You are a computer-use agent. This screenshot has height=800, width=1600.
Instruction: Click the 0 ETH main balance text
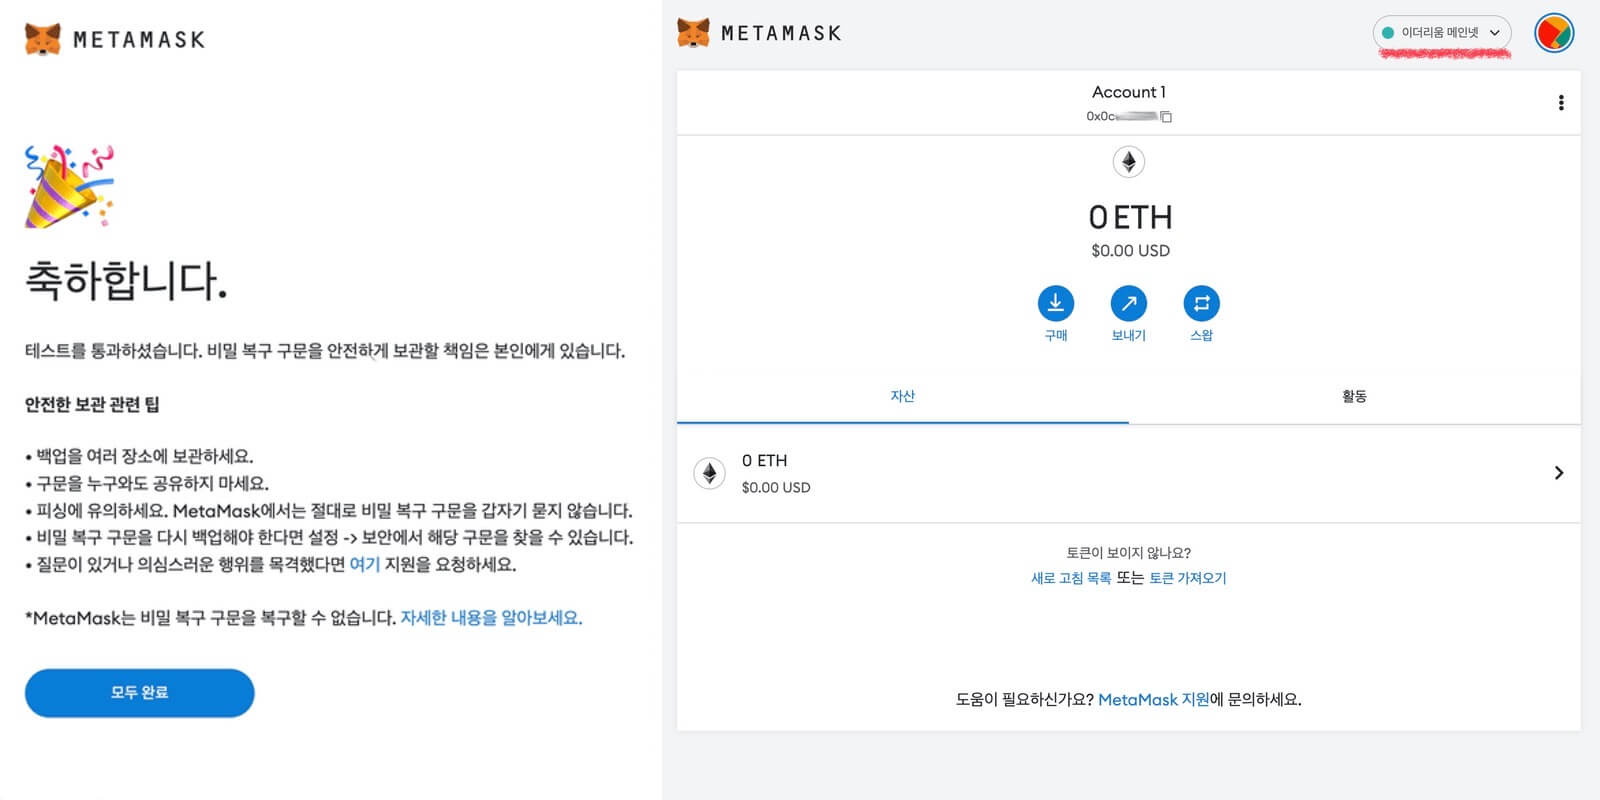click(x=1130, y=217)
